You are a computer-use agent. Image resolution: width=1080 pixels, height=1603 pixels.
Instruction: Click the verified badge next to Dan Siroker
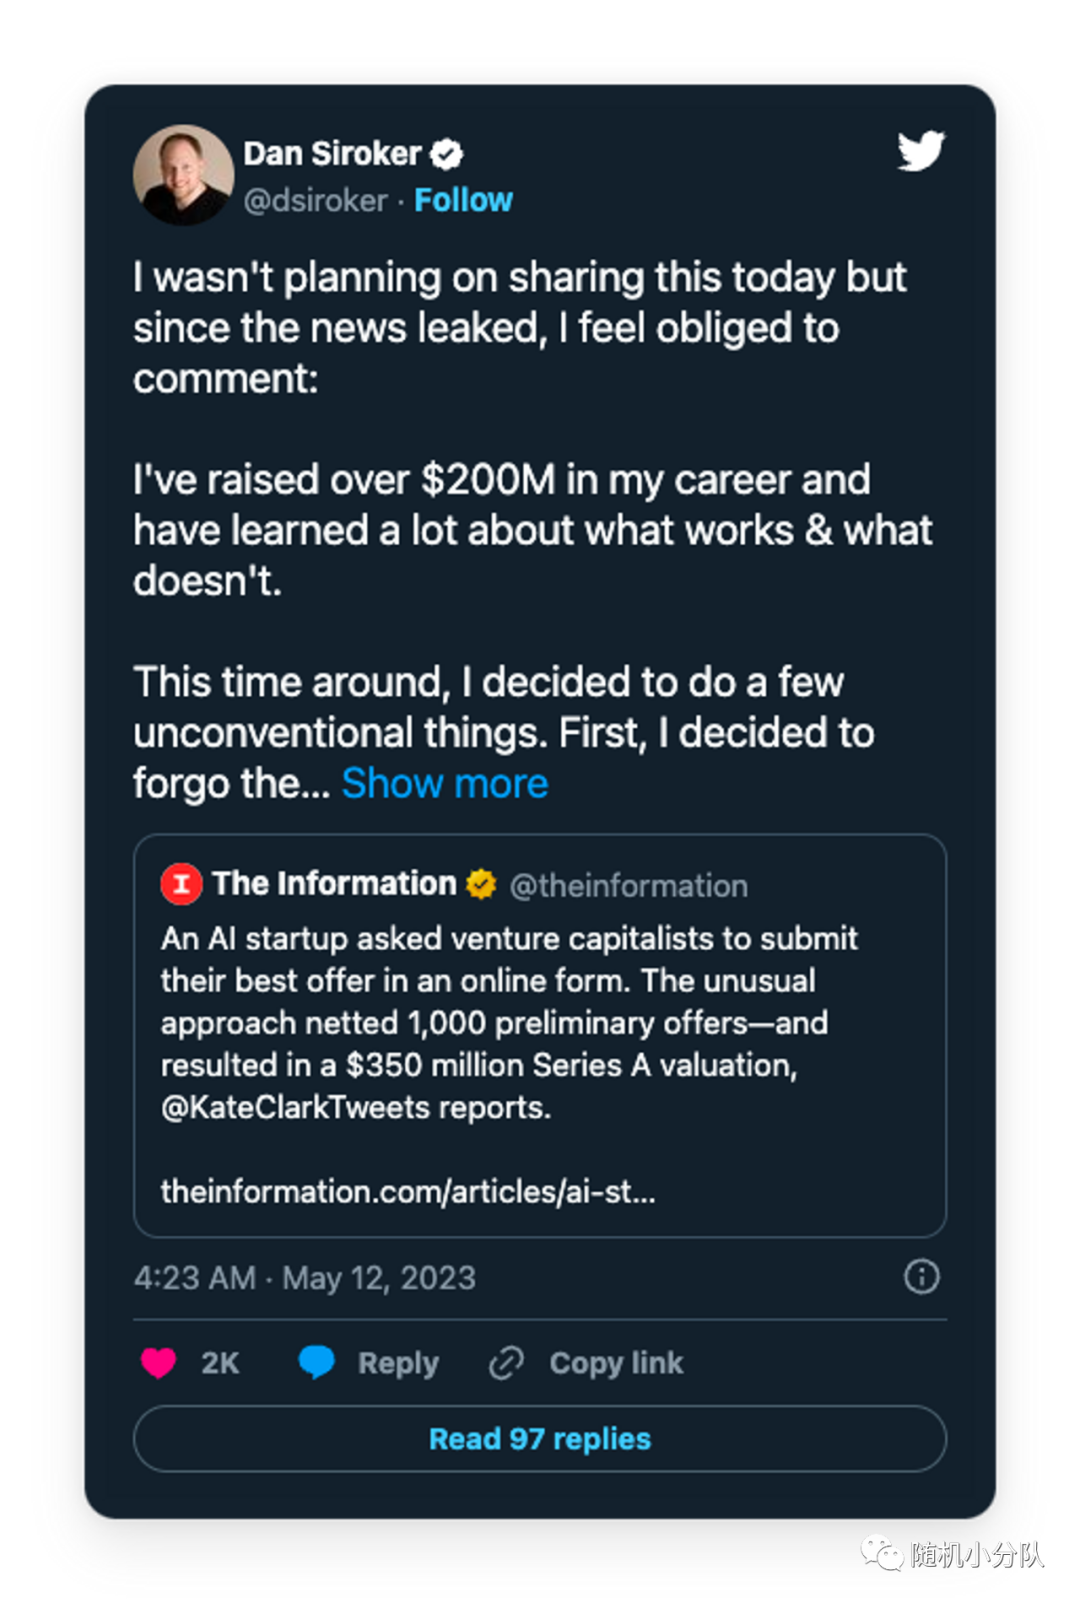tap(447, 154)
